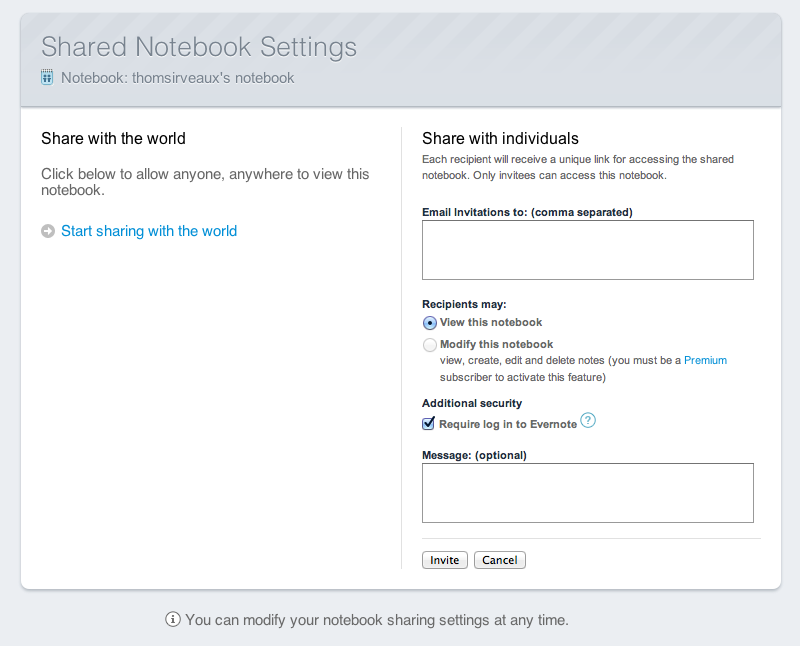Focus the optional Message text box
The width and height of the screenshot is (800, 646).
pos(588,493)
